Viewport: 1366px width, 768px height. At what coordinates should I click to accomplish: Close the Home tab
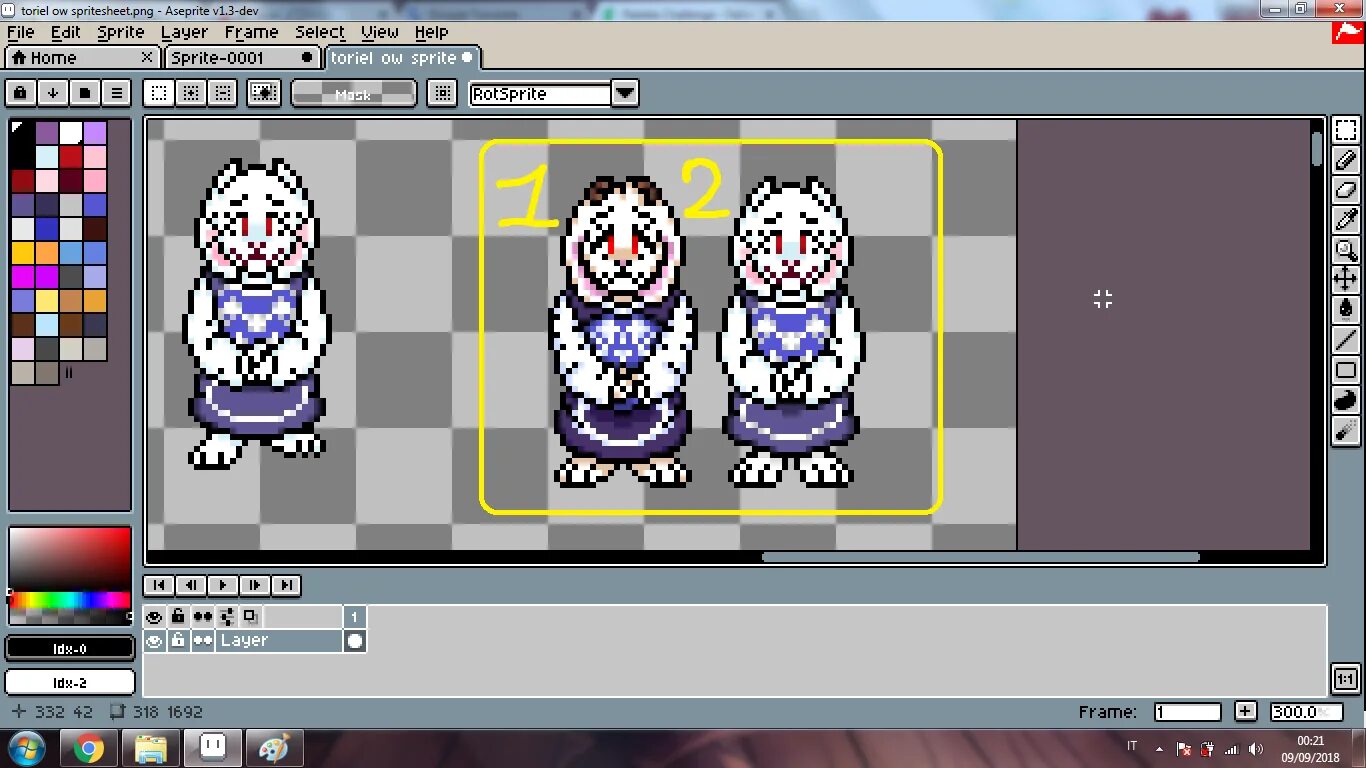coord(147,58)
